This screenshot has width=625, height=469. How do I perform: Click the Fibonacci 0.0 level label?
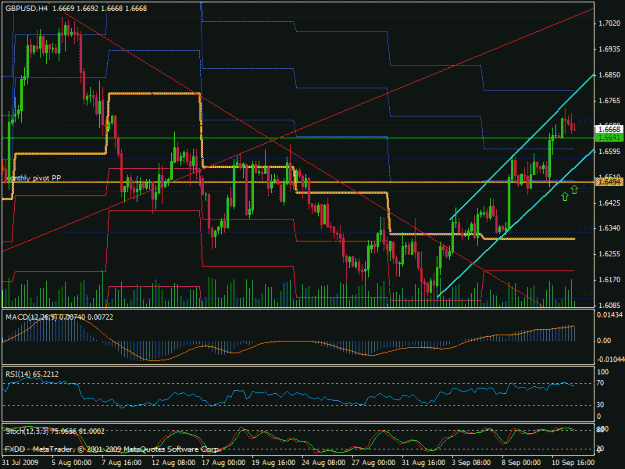pos(588,294)
